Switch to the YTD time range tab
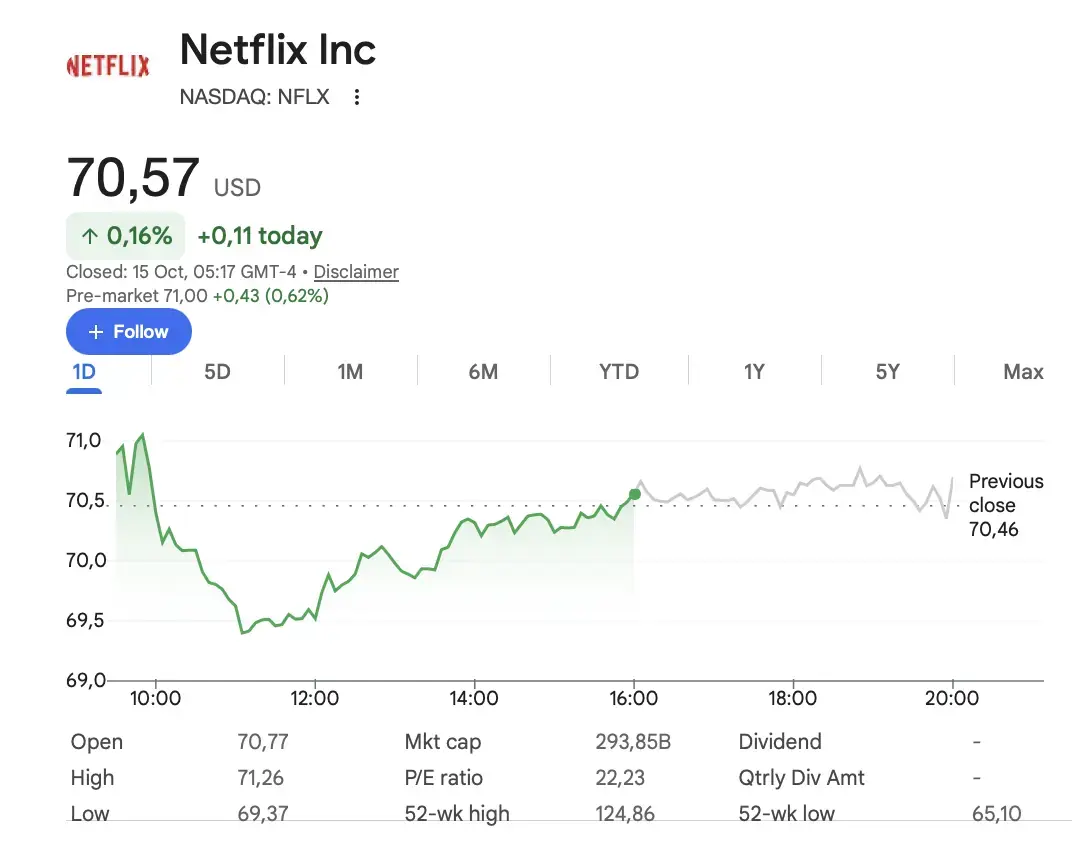The image size is (1072, 866). click(619, 372)
